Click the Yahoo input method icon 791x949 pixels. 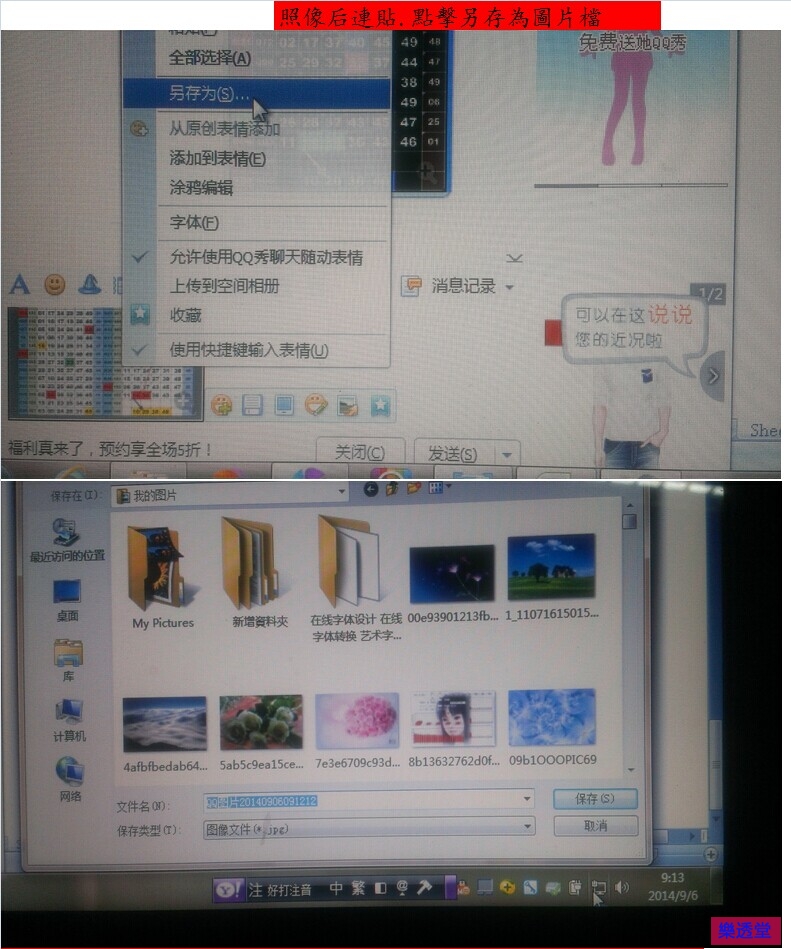[229, 889]
